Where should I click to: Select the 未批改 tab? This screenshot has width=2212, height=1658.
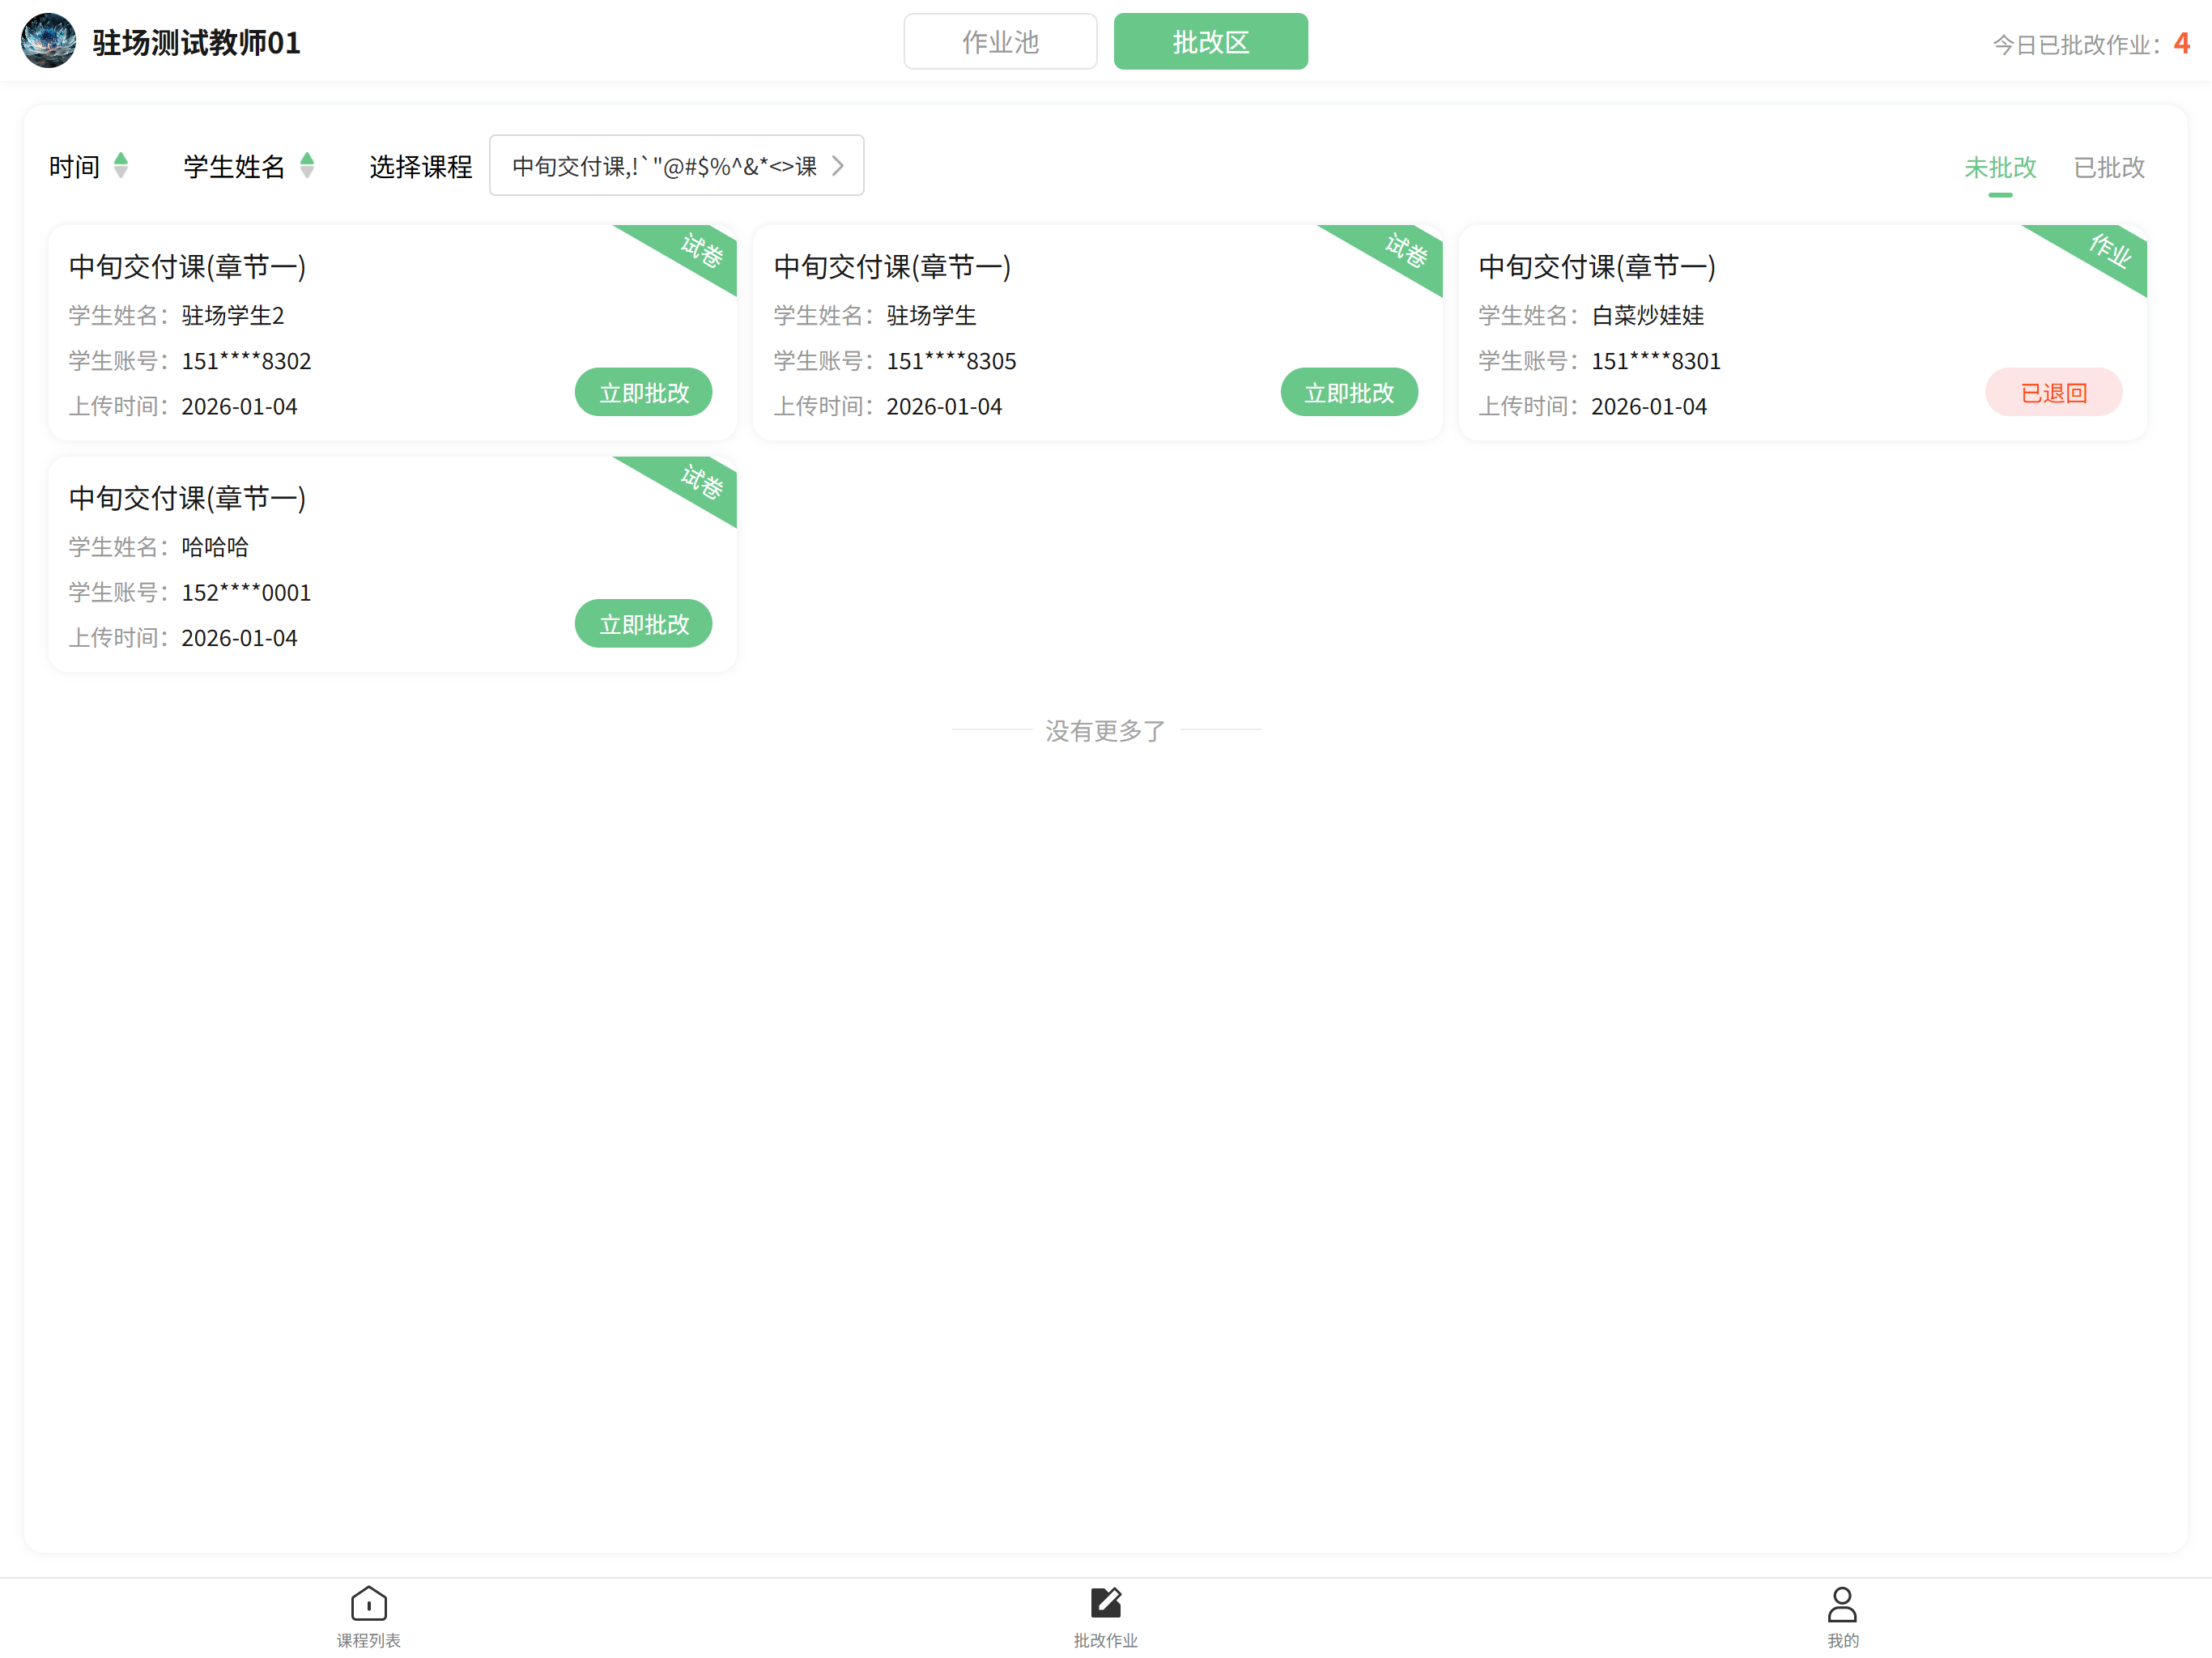pos(1999,167)
